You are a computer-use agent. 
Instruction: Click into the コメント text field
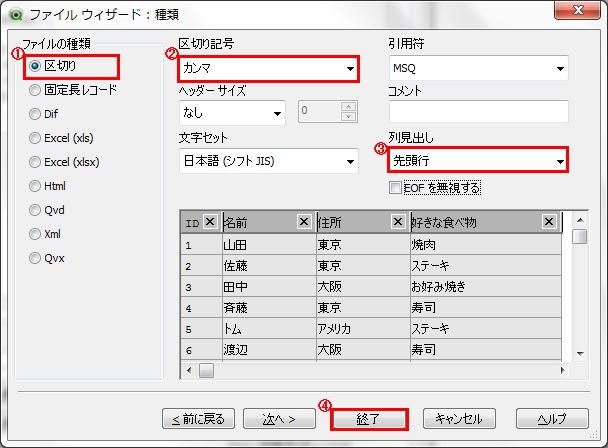pos(478,112)
